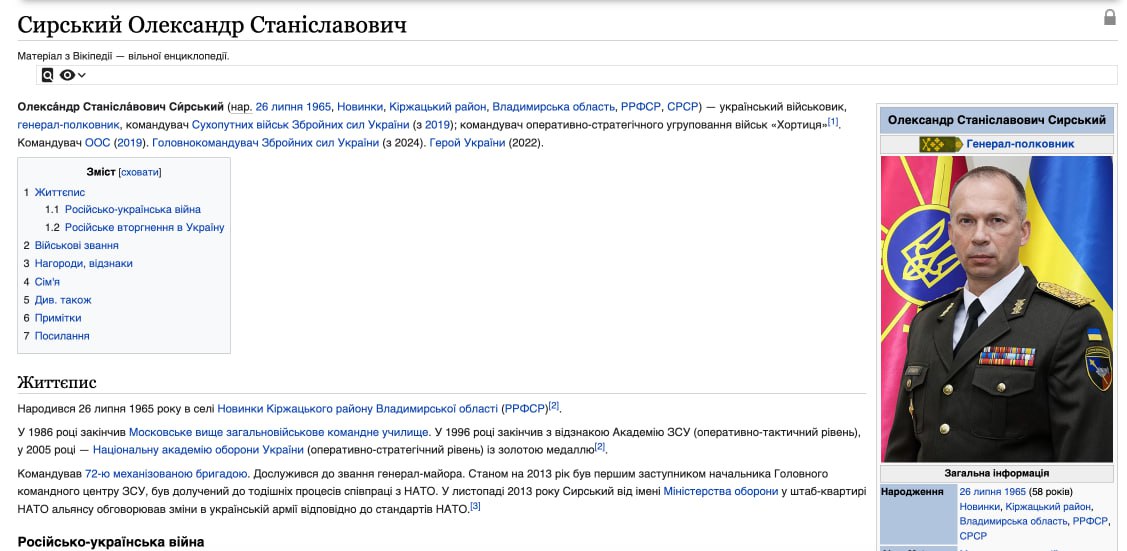This screenshot has width=1127, height=551.
Task: Open the 'Герой України' link
Action: coord(466,143)
